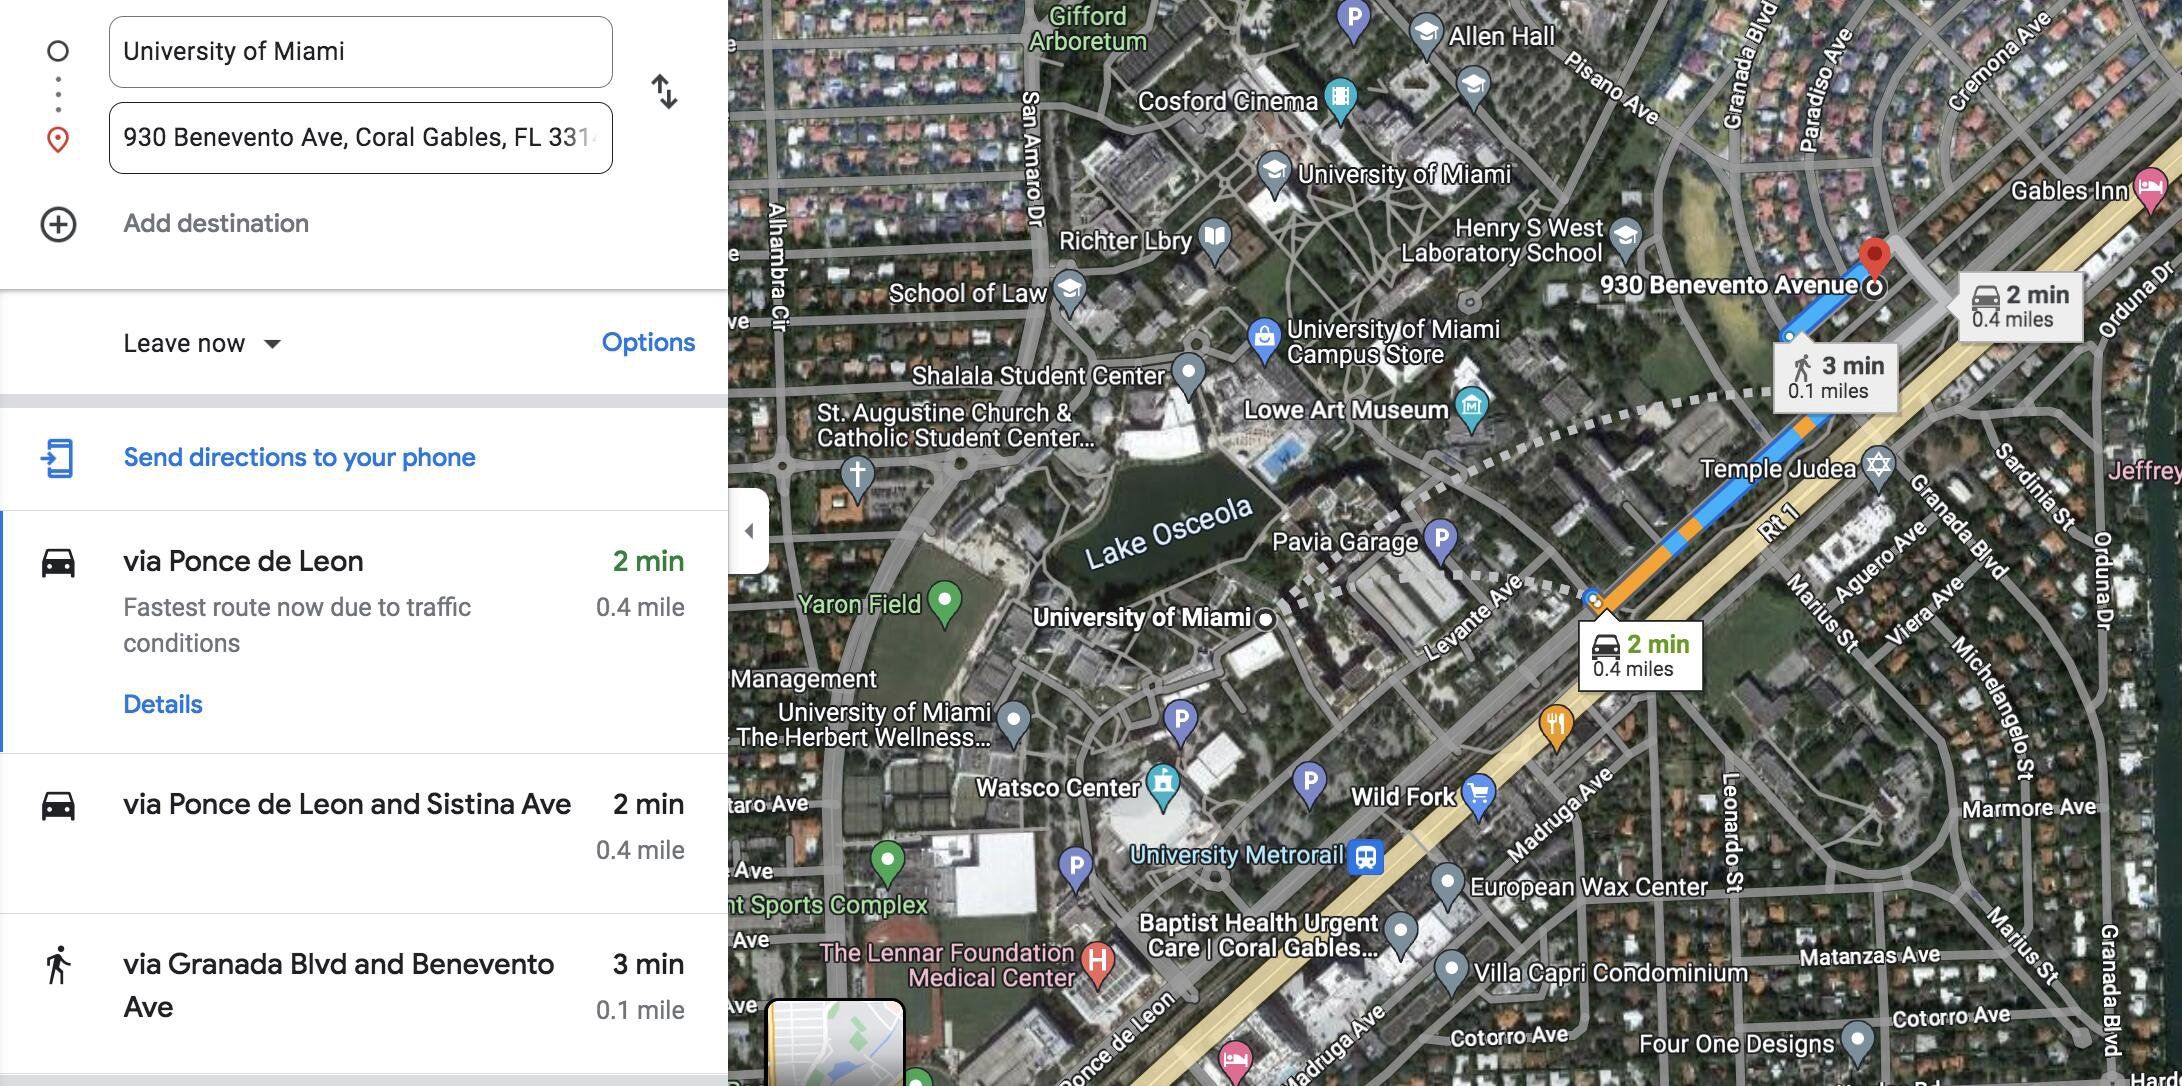
Task: Open the University Metrorail station icon
Action: [x=1365, y=856]
